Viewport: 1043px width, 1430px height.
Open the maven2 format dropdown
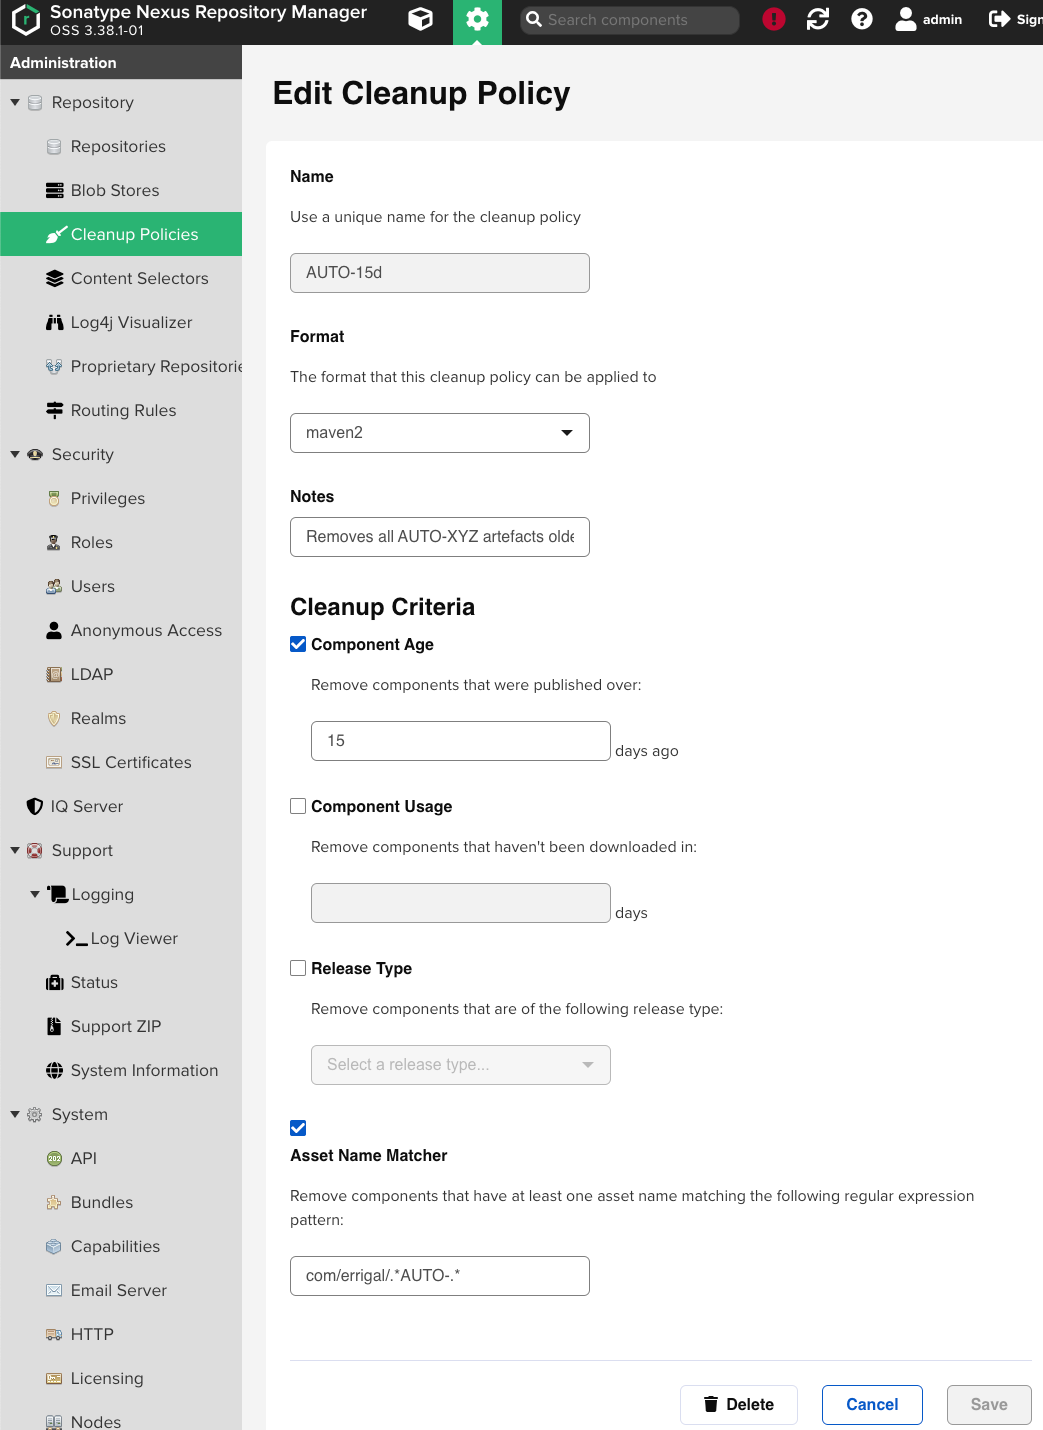pyautogui.click(x=439, y=433)
